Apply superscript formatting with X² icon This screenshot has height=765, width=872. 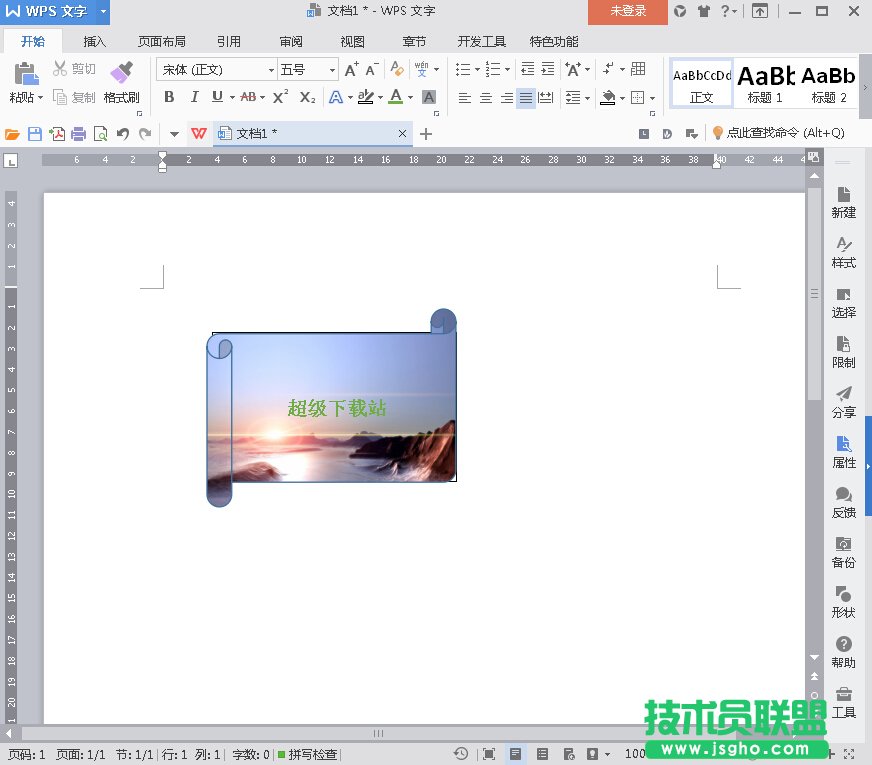pos(280,97)
